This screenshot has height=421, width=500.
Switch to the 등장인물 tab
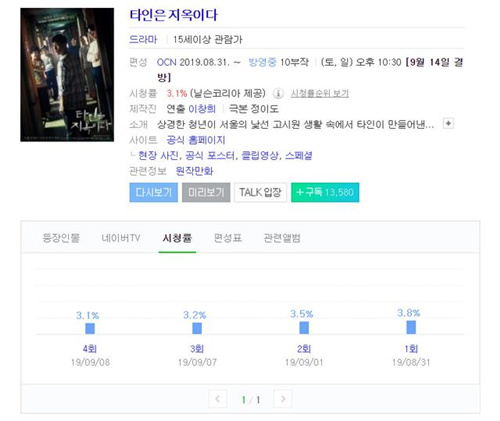[x=61, y=238]
